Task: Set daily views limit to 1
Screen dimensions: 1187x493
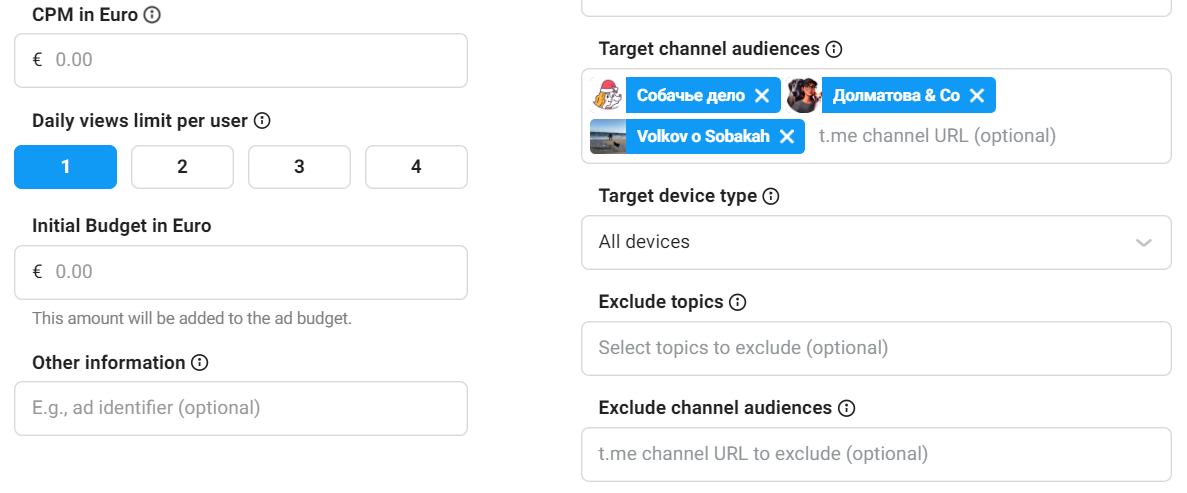Action: tap(65, 167)
